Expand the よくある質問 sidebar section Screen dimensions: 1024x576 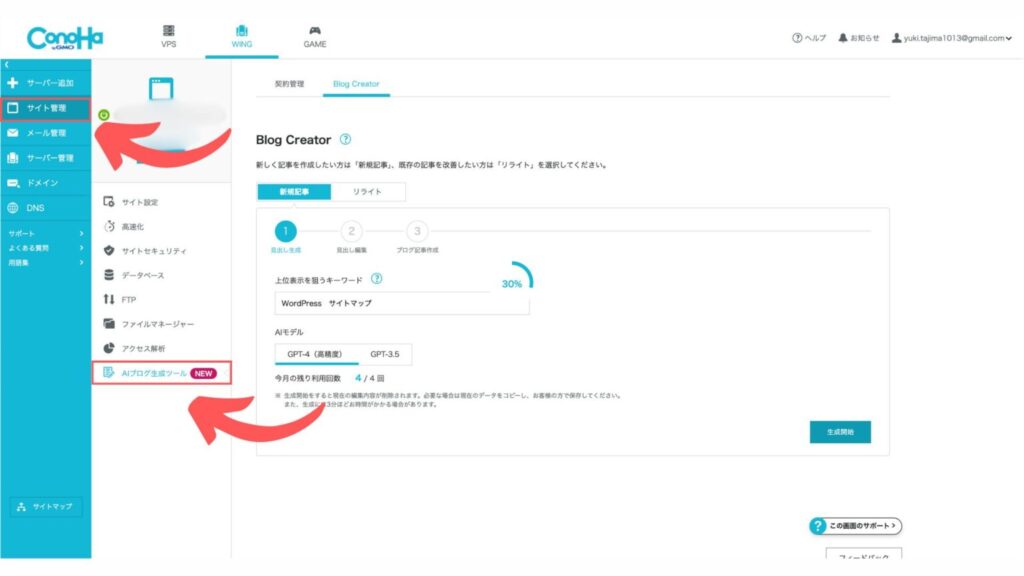coord(46,248)
